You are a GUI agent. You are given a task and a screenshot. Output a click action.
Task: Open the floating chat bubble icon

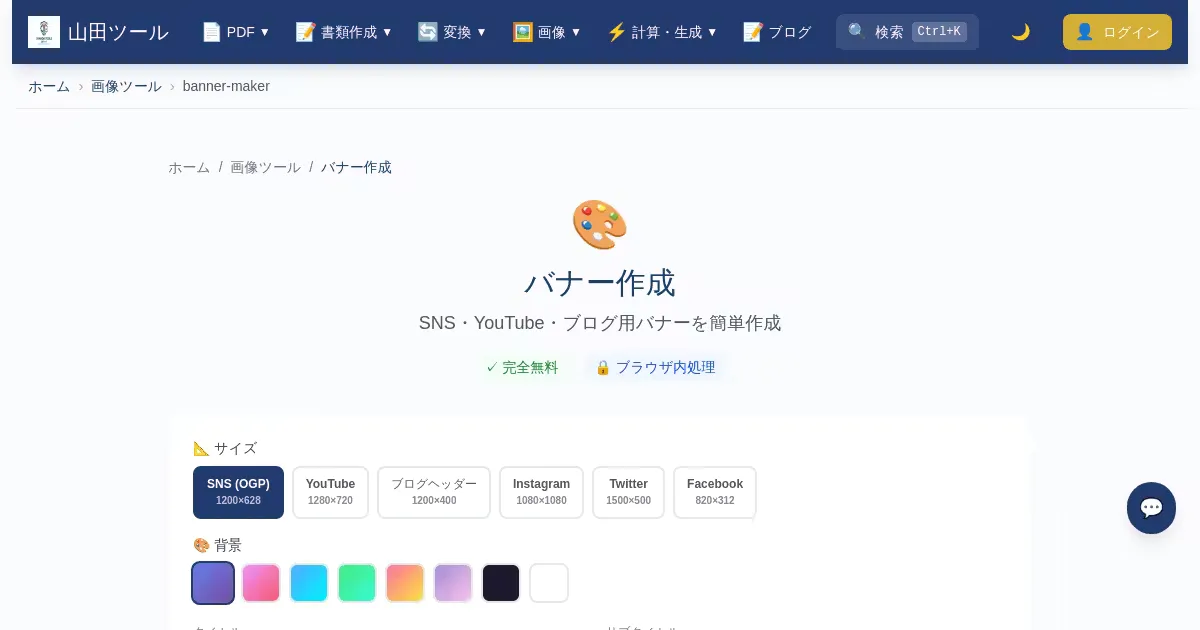tap(1151, 508)
